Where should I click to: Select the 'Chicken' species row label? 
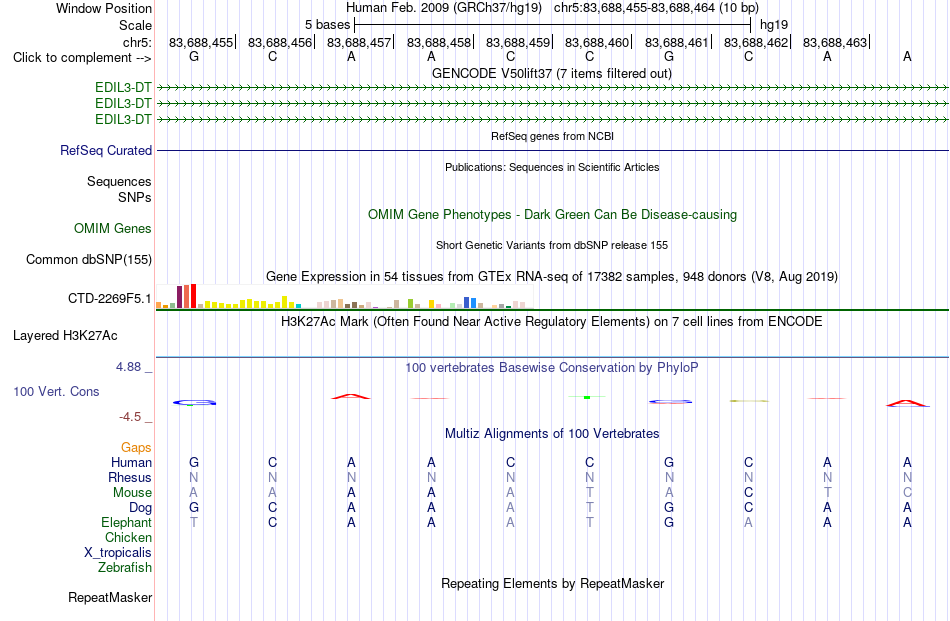pos(128,537)
